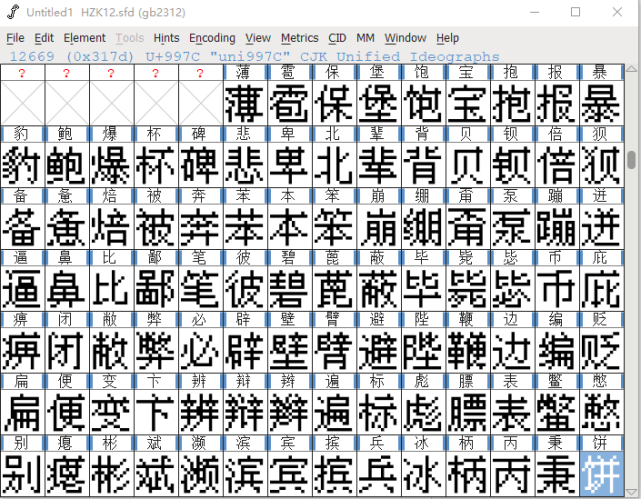Open the File menu
This screenshot has width=641, height=499.
[x=15, y=38]
